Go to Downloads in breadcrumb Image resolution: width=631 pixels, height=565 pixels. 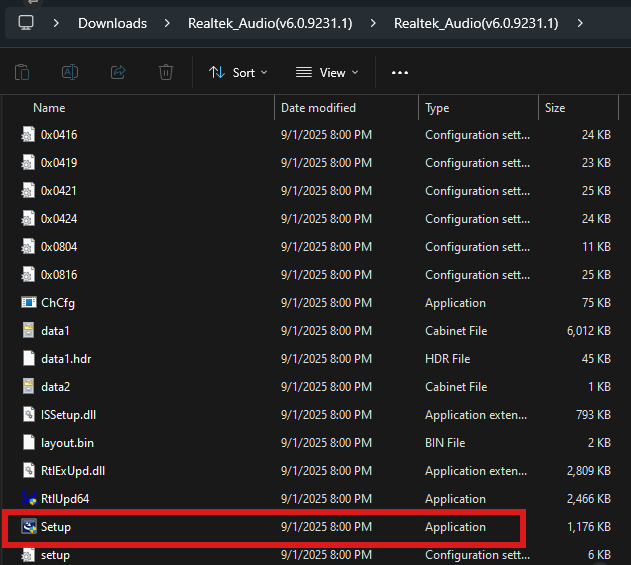(112, 23)
